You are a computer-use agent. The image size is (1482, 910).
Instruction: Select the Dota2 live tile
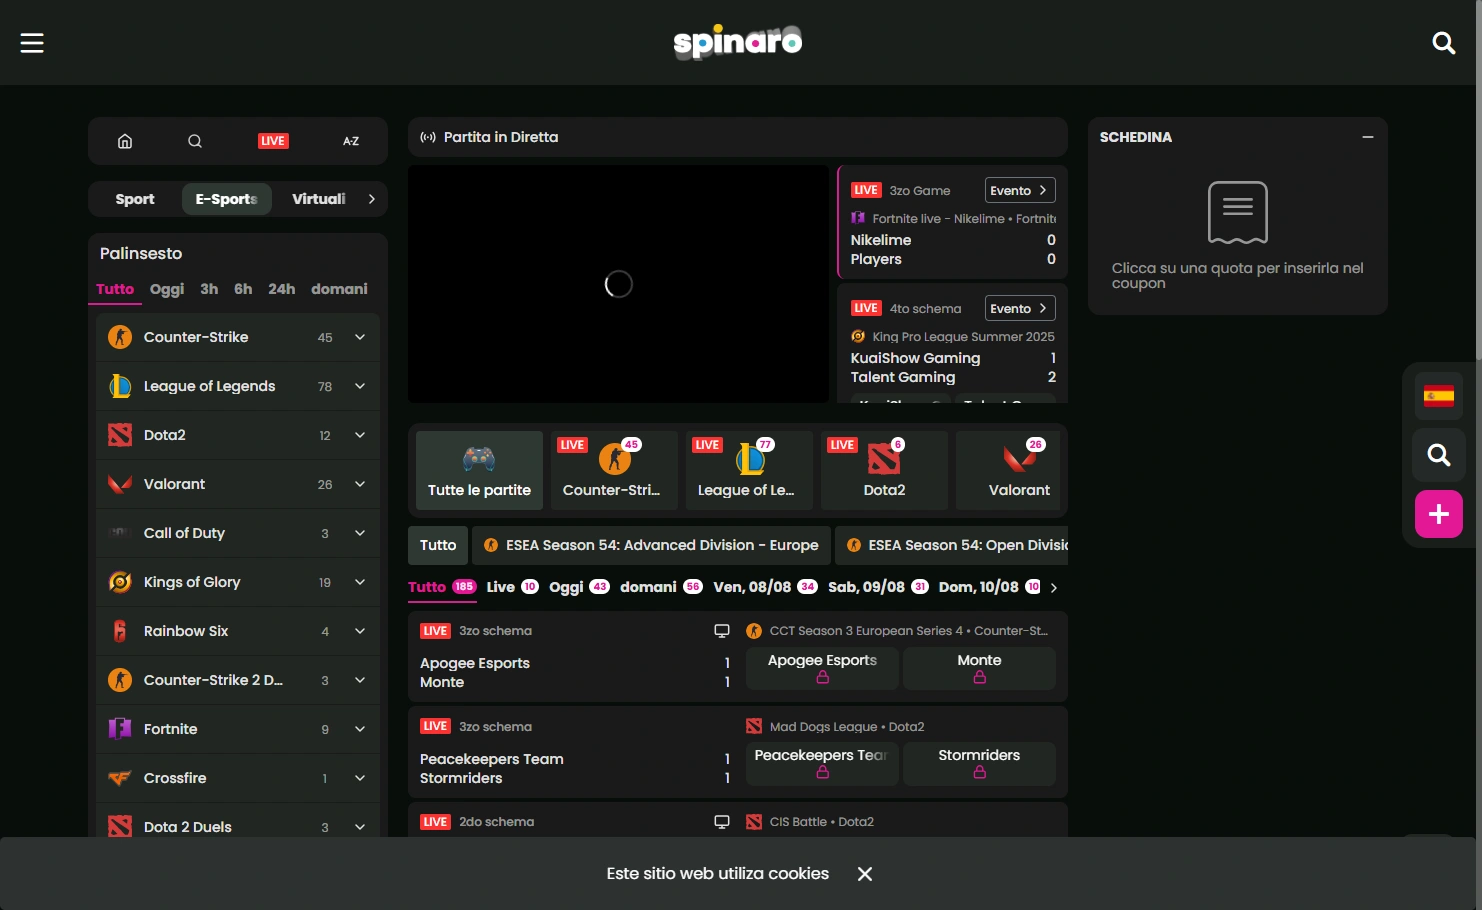pyautogui.click(x=884, y=471)
